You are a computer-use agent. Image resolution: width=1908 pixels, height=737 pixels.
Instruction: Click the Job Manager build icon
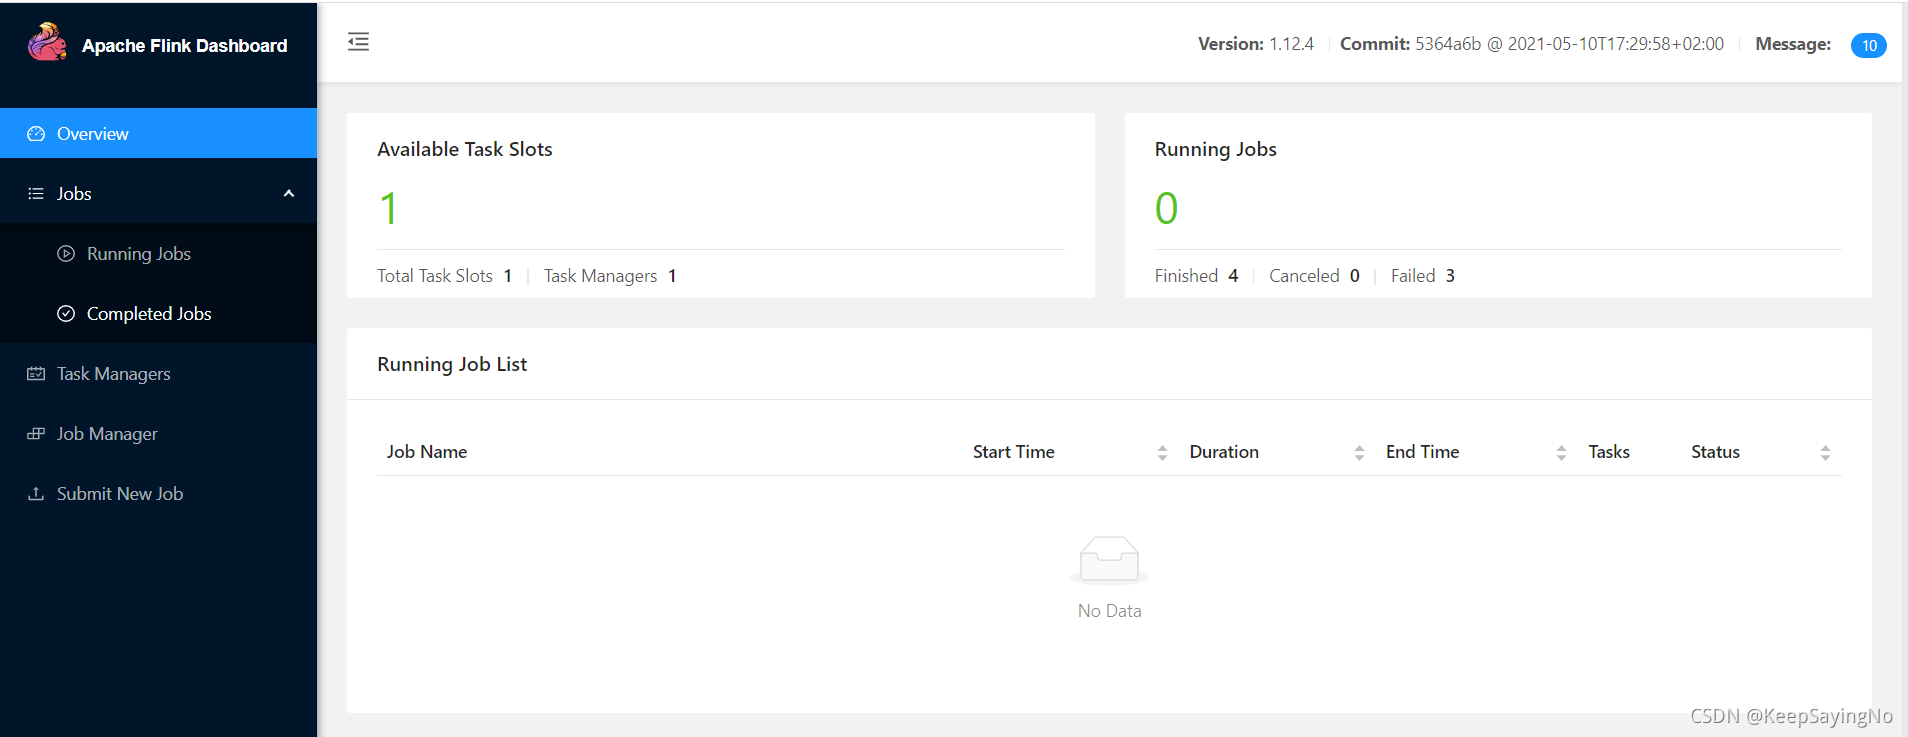36,434
